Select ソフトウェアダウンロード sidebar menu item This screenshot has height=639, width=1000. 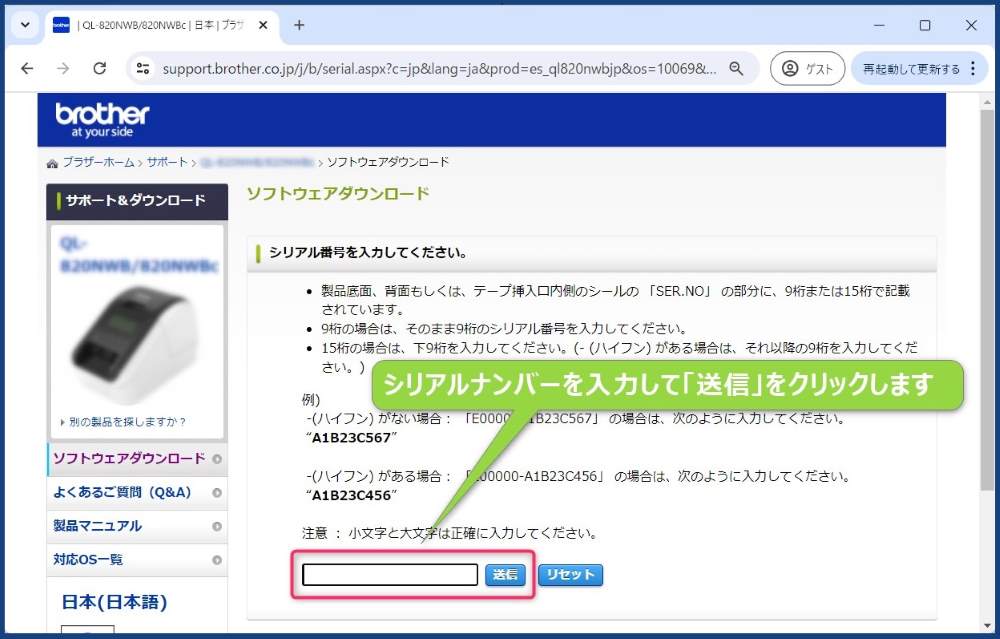(x=129, y=459)
